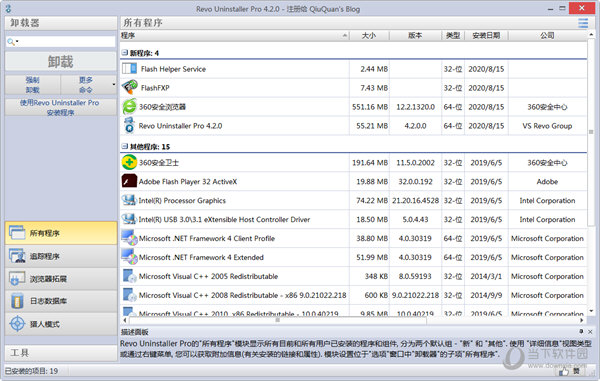Open the search options dropdown arrow
Image resolution: width=600 pixels, height=381 pixels.
point(17,41)
